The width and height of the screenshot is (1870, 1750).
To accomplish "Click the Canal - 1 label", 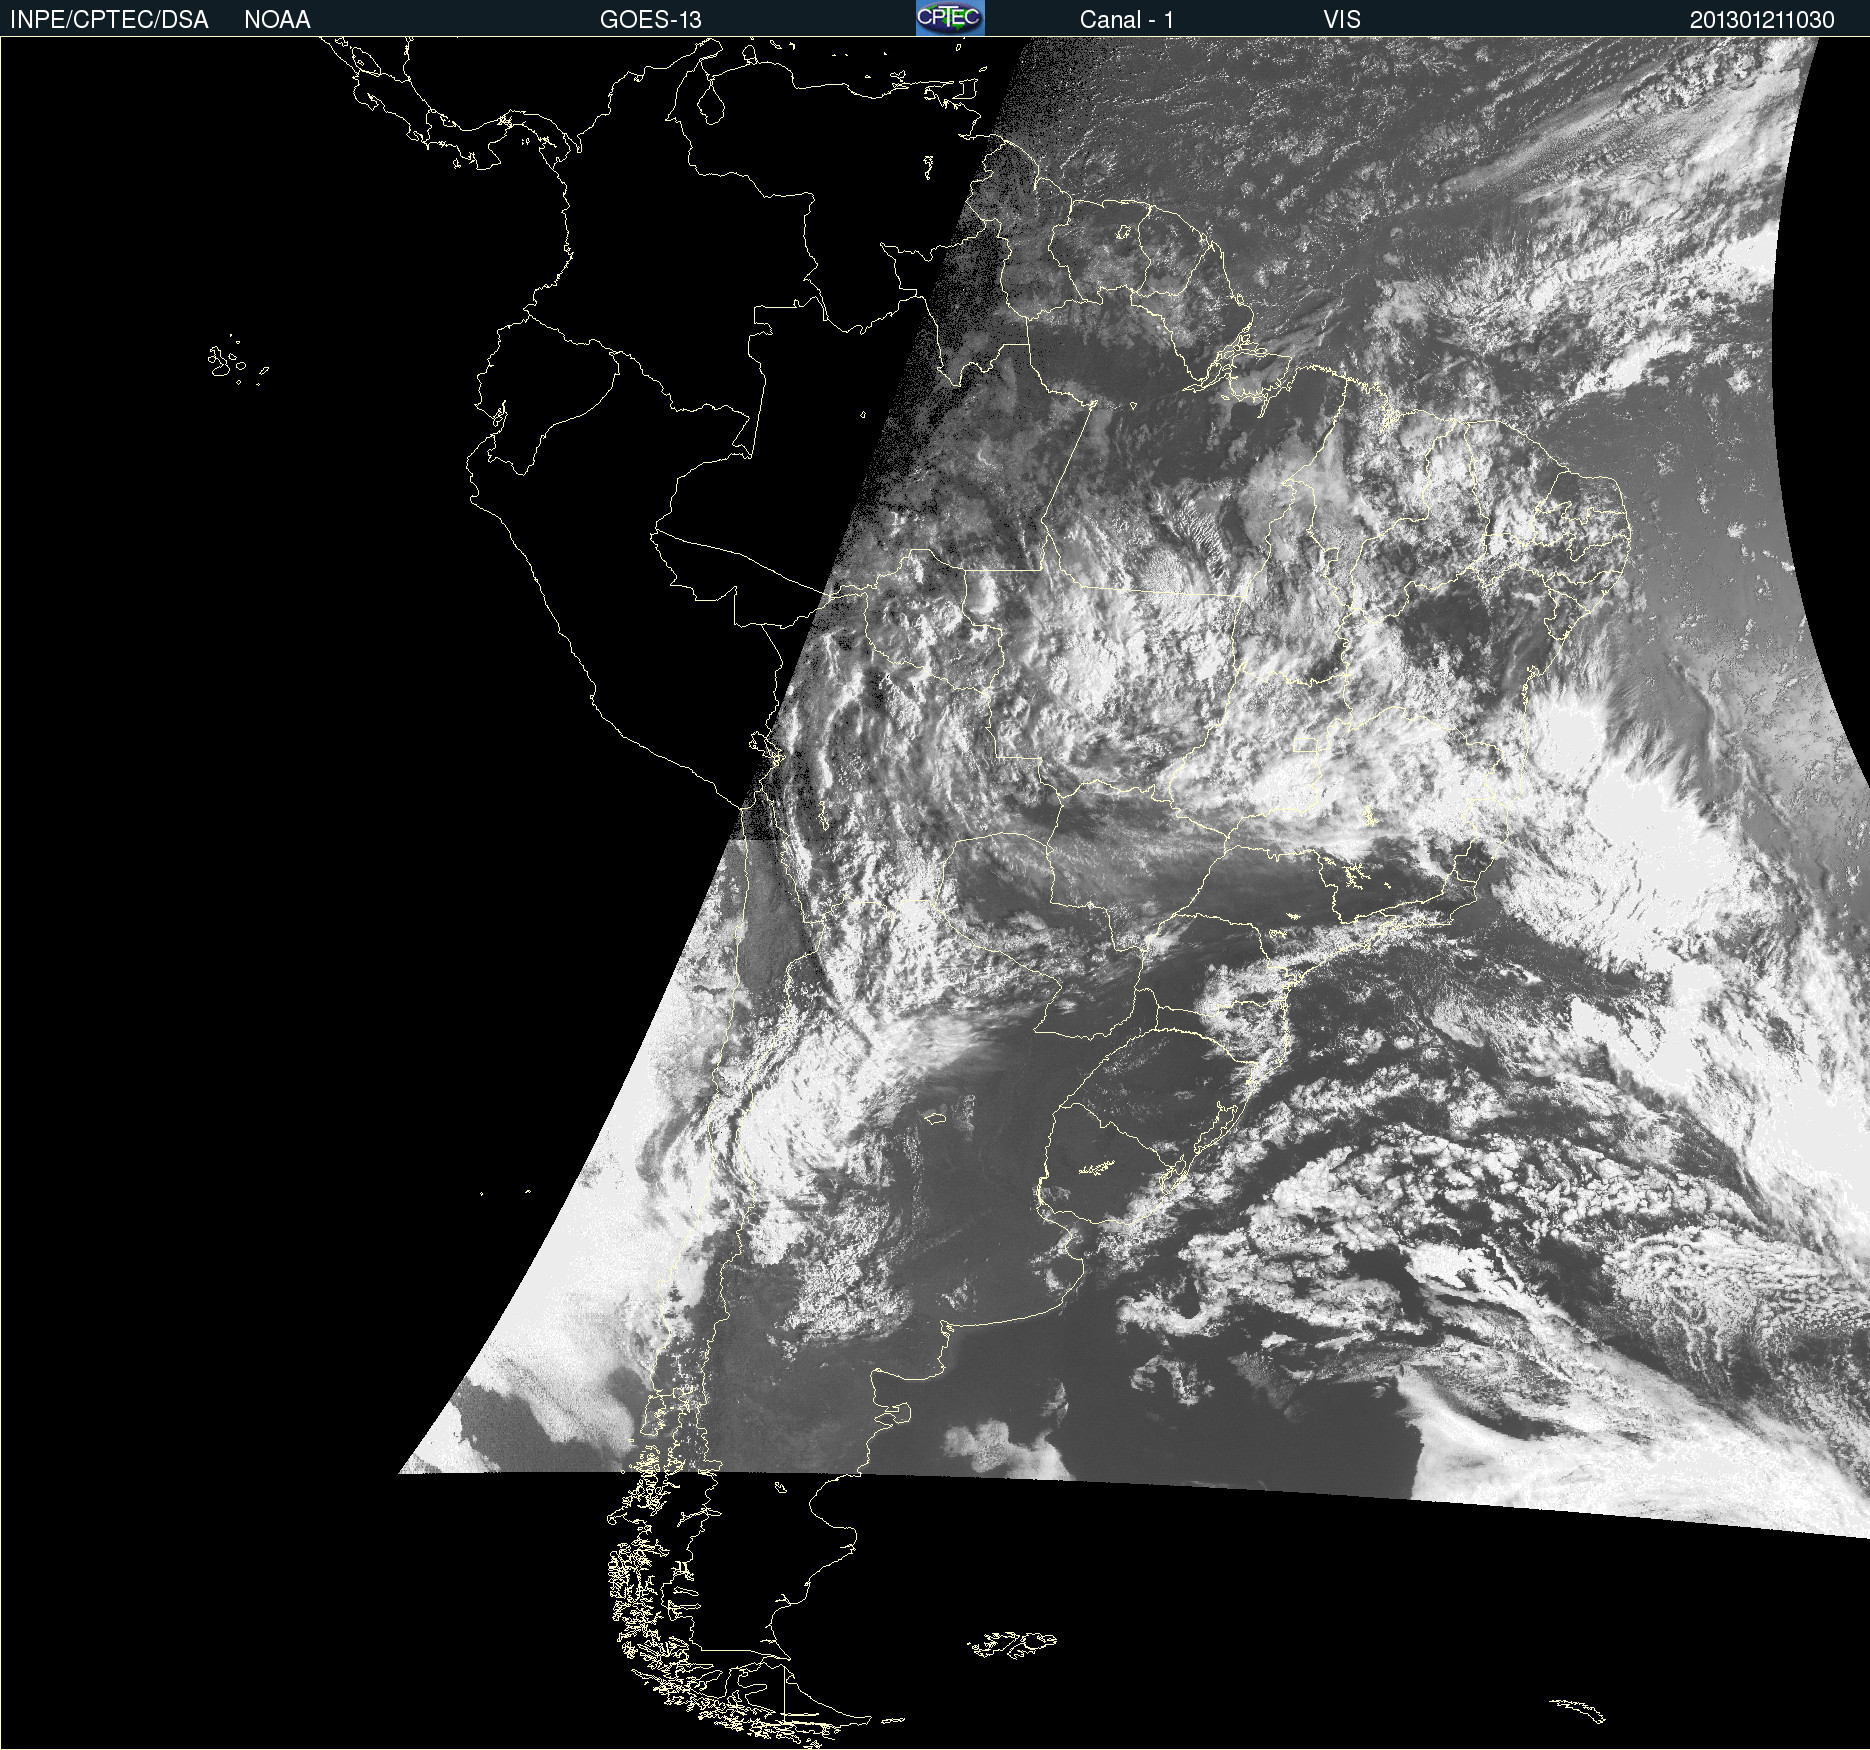I will point(1126,20).
